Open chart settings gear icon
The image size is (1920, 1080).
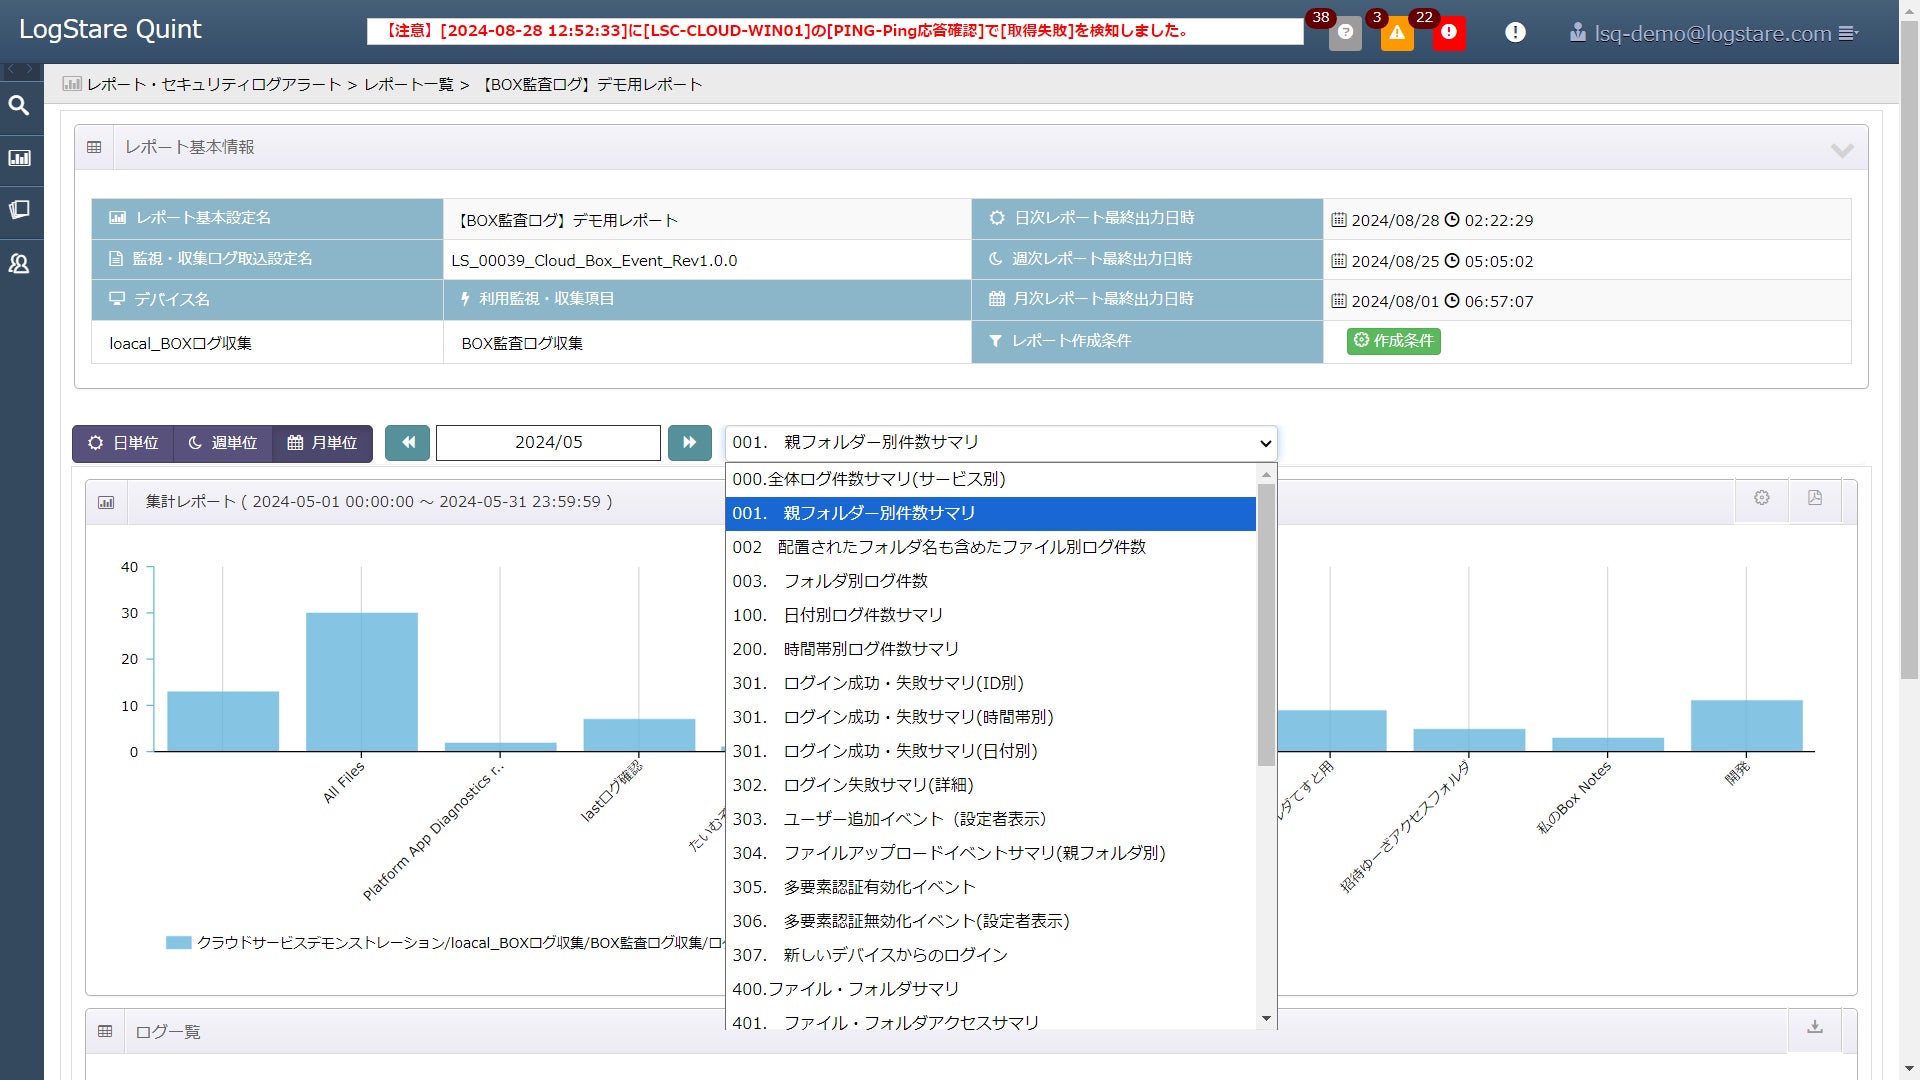[1762, 498]
